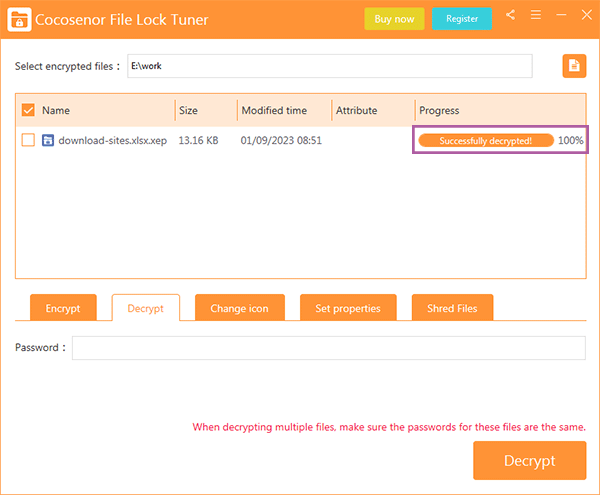Open the hamburger menu icon
Image resolution: width=600 pixels, height=495 pixels.
[x=536, y=15]
